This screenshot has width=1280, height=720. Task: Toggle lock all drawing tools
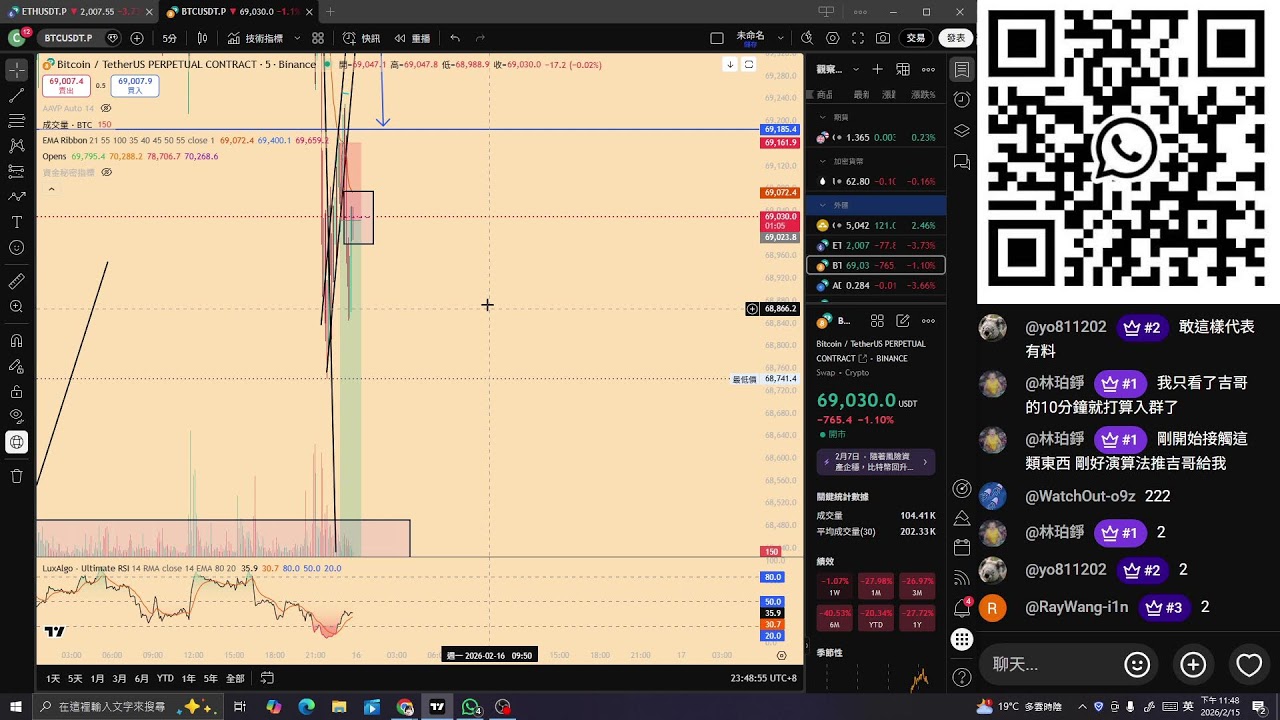(x=16, y=391)
